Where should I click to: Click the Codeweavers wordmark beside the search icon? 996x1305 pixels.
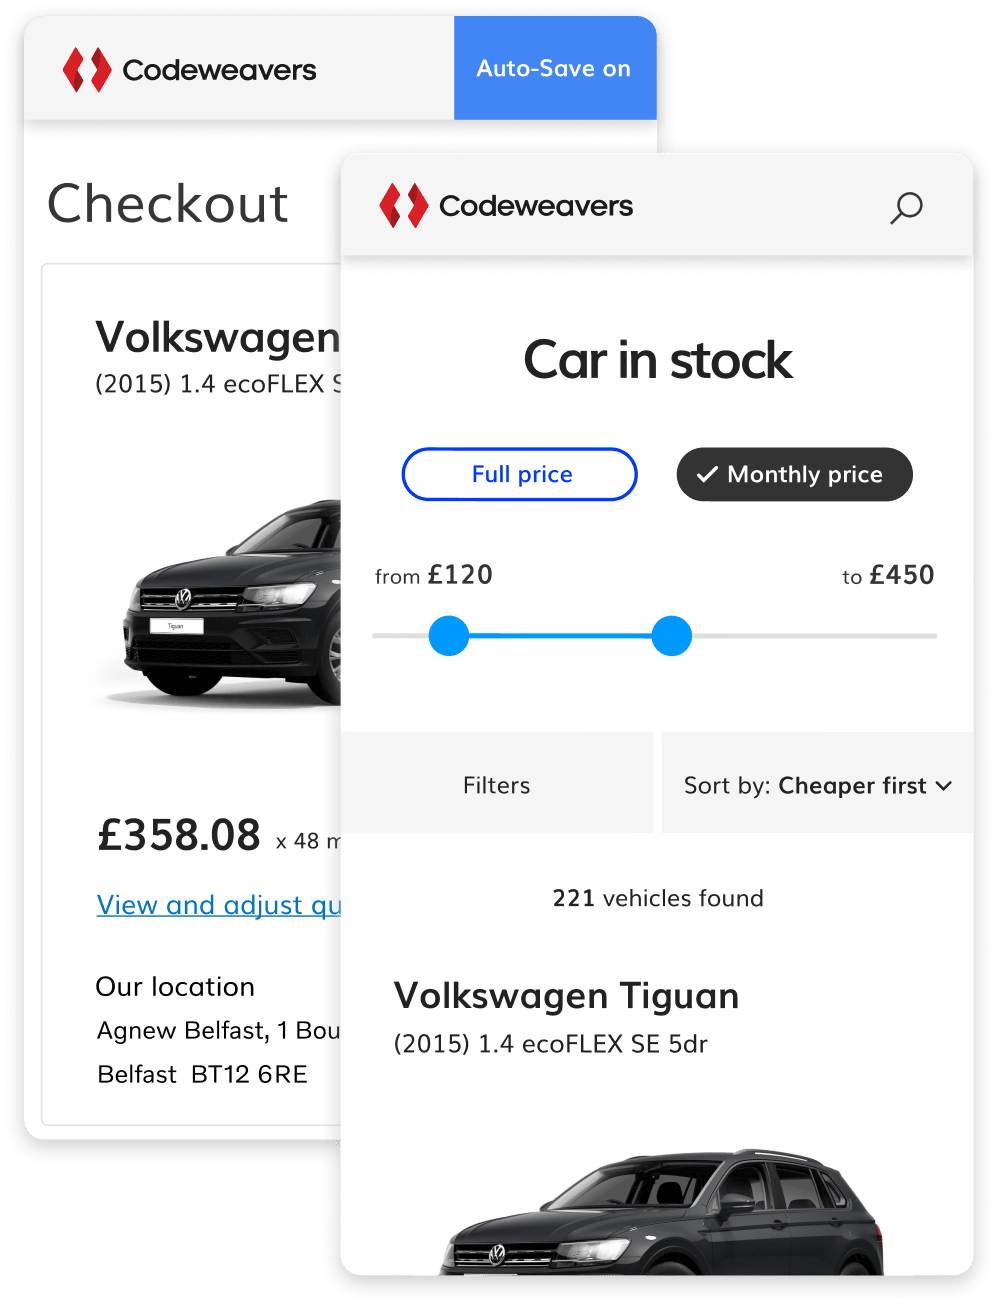pos(536,206)
